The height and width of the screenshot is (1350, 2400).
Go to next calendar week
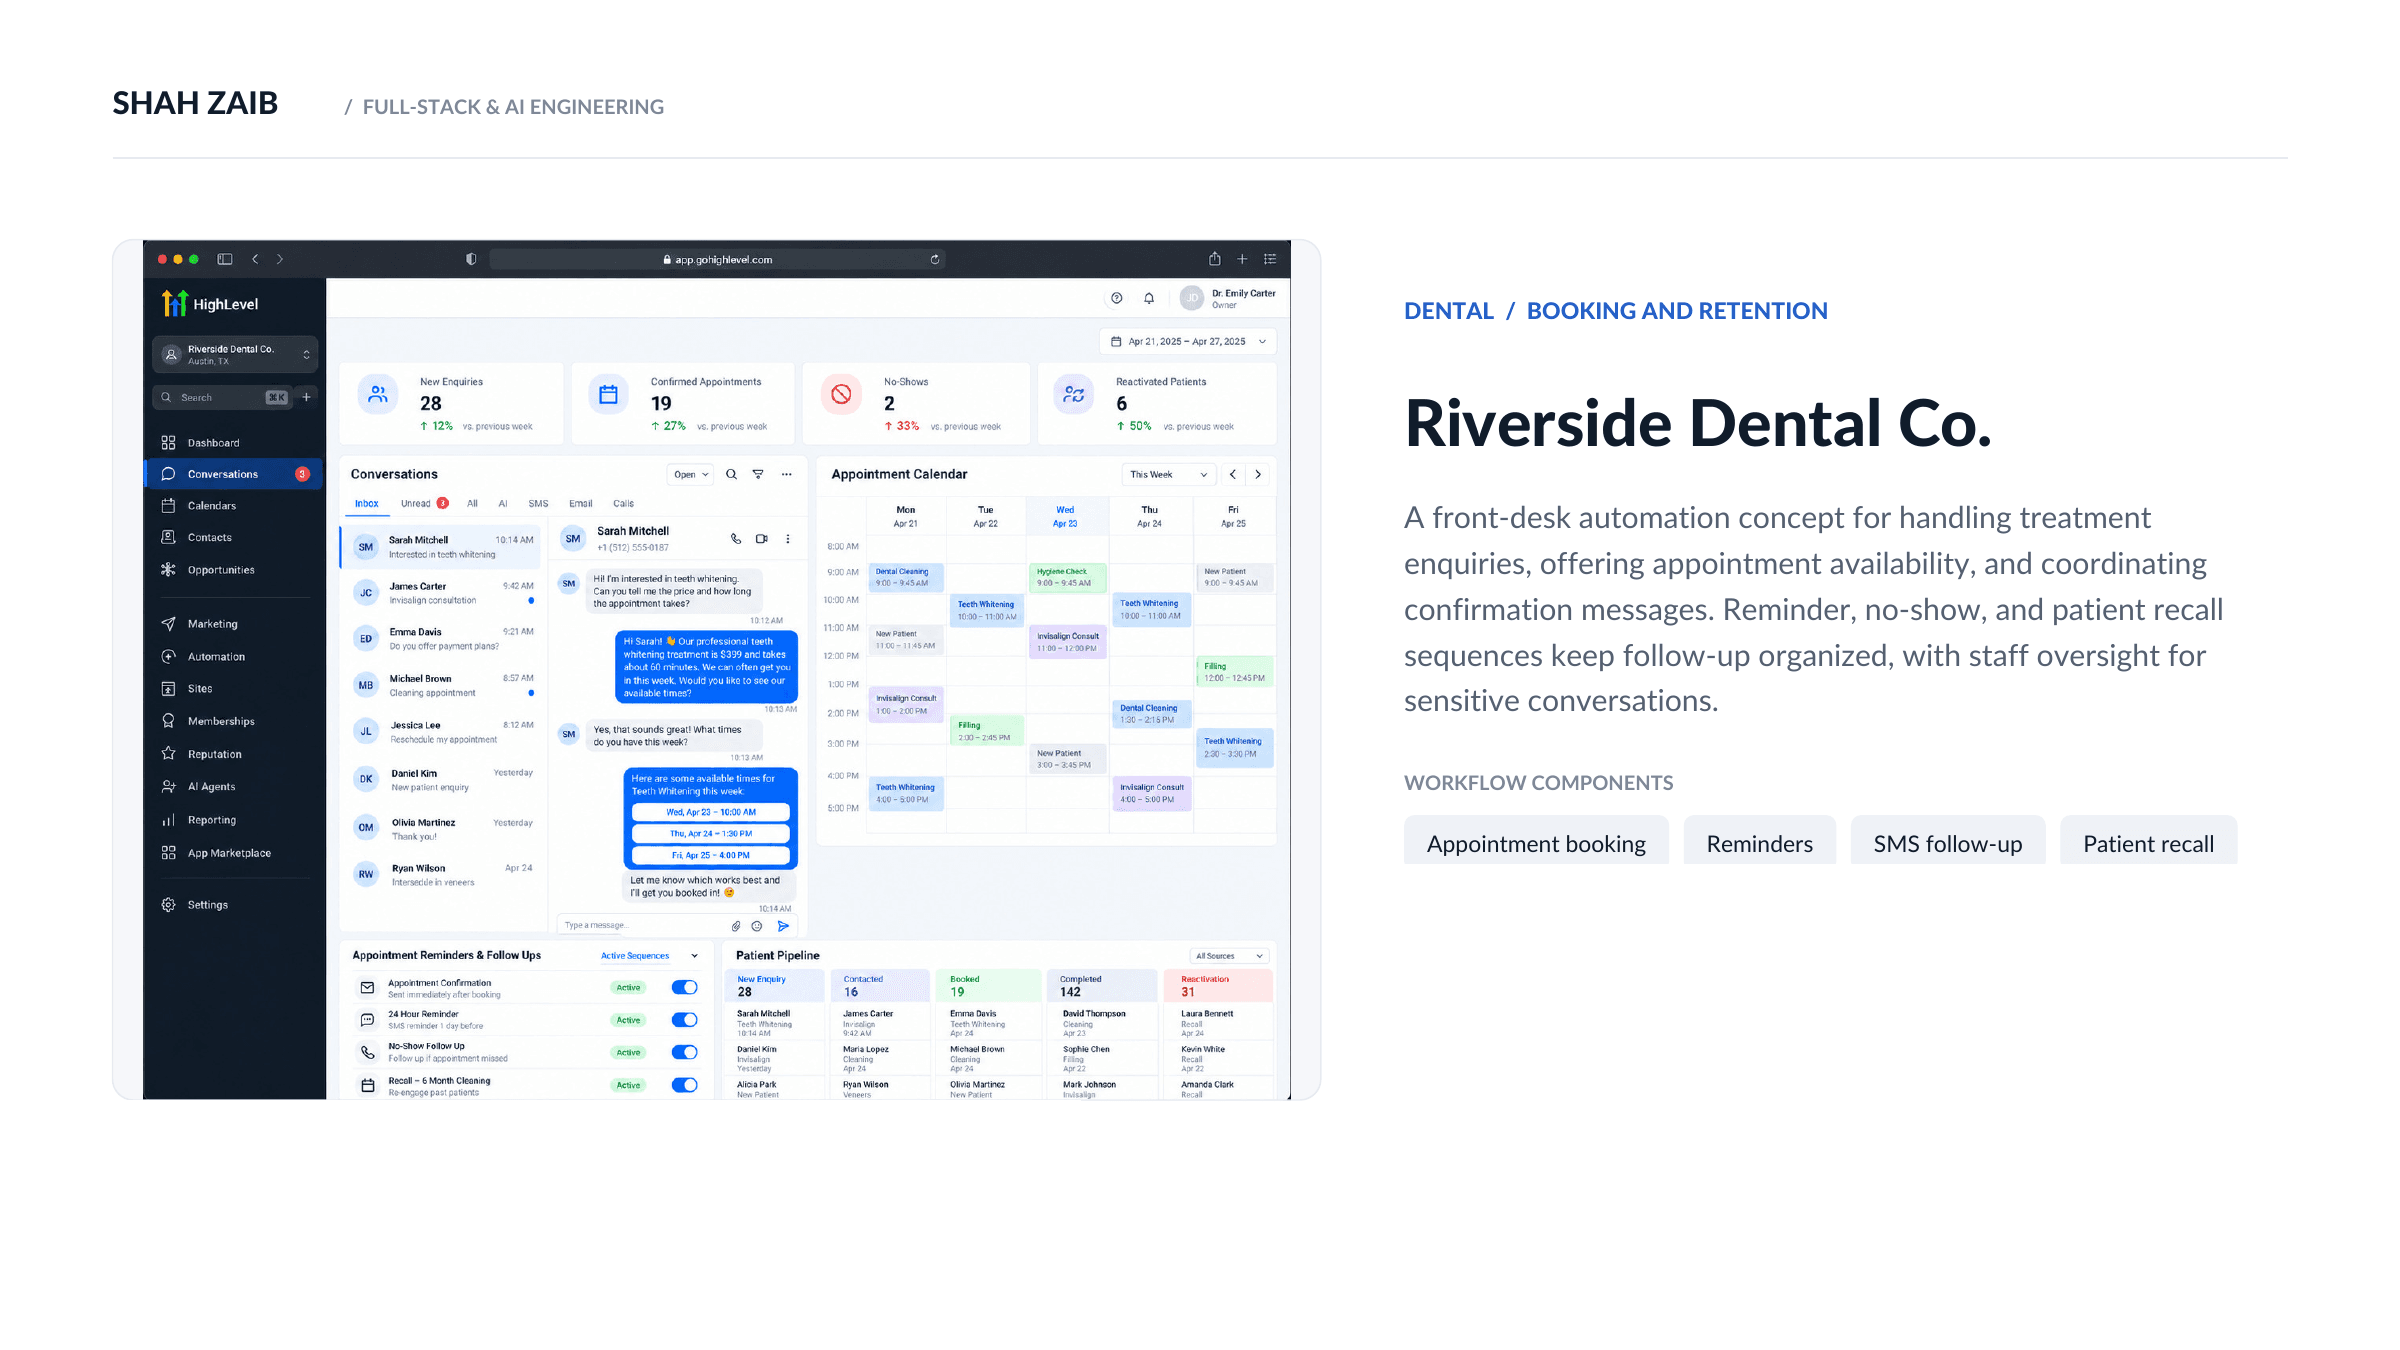click(x=1258, y=475)
